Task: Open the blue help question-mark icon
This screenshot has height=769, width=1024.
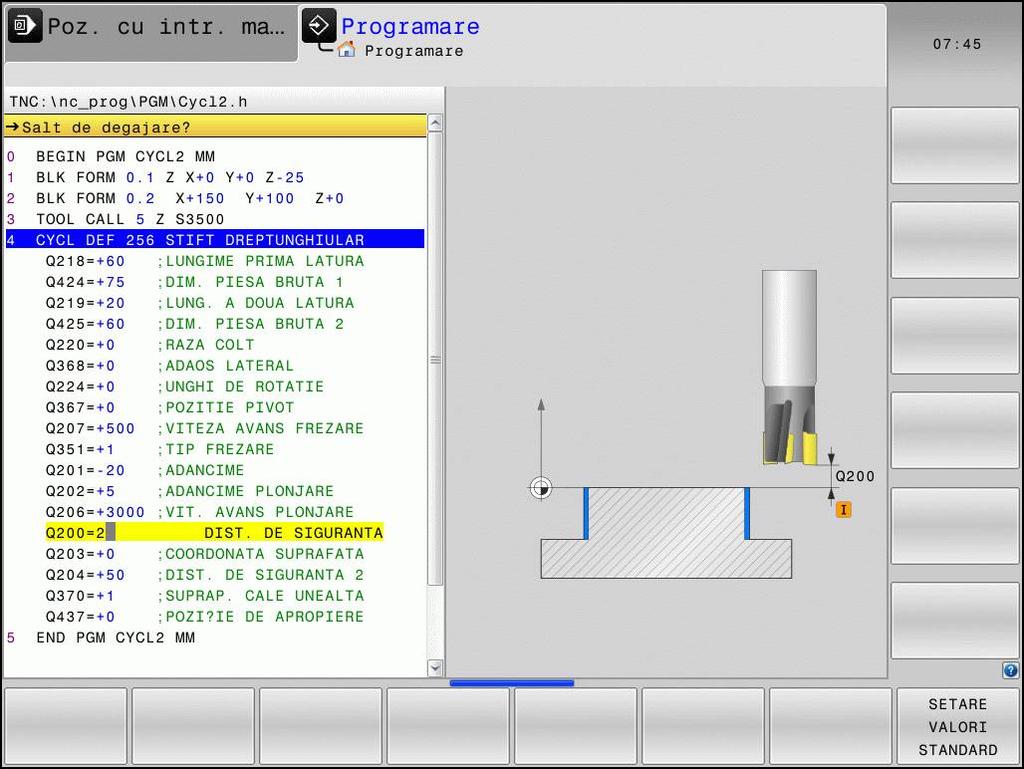Action: pos(1010,670)
